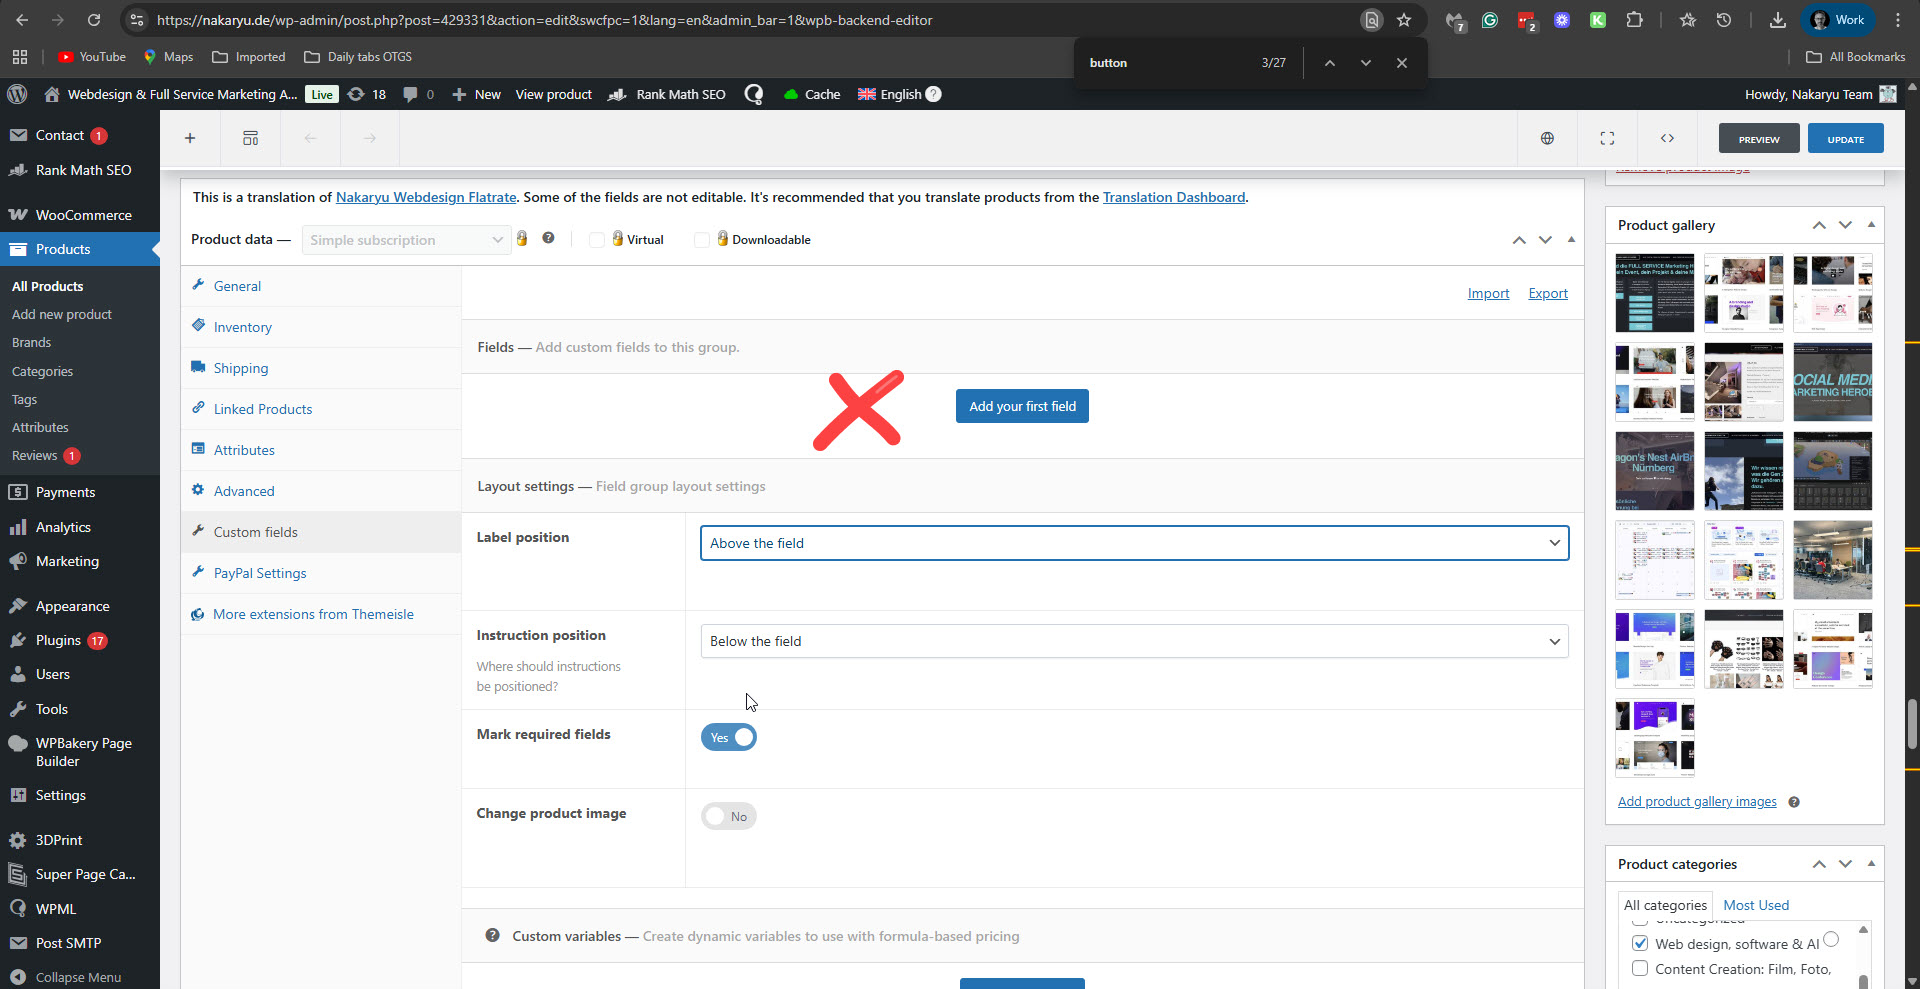The height and width of the screenshot is (989, 1920).
Task: Collapse the Product gallery panel
Action: [x=1871, y=225]
